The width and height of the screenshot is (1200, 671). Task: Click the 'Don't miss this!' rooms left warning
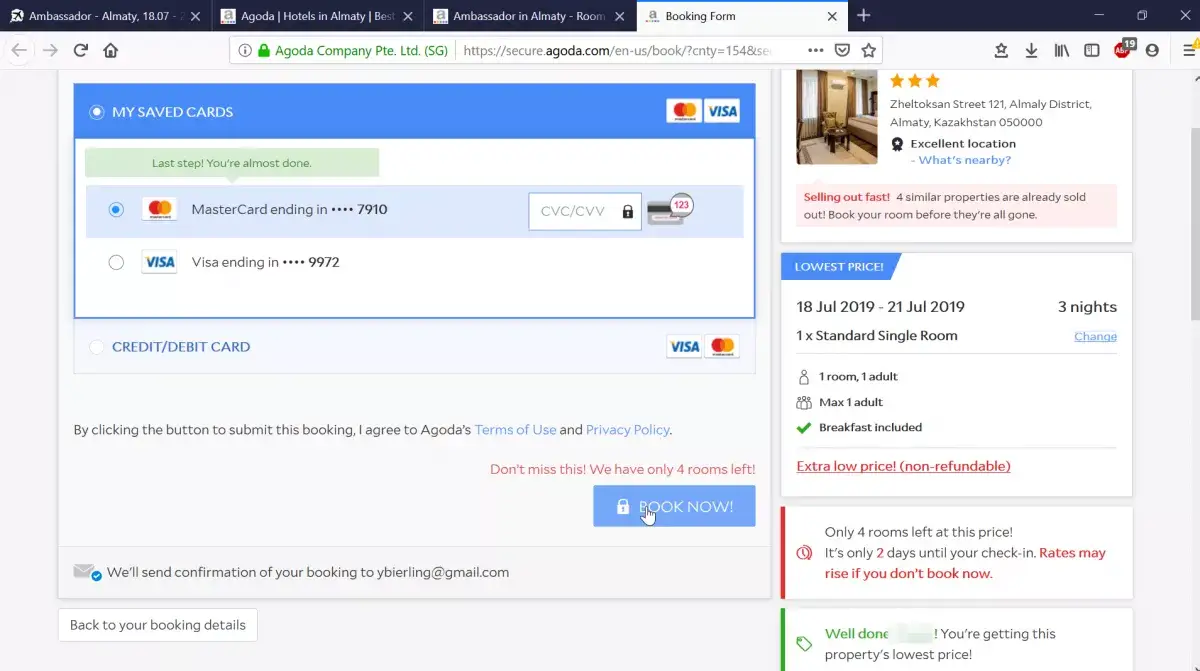(x=623, y=469)
